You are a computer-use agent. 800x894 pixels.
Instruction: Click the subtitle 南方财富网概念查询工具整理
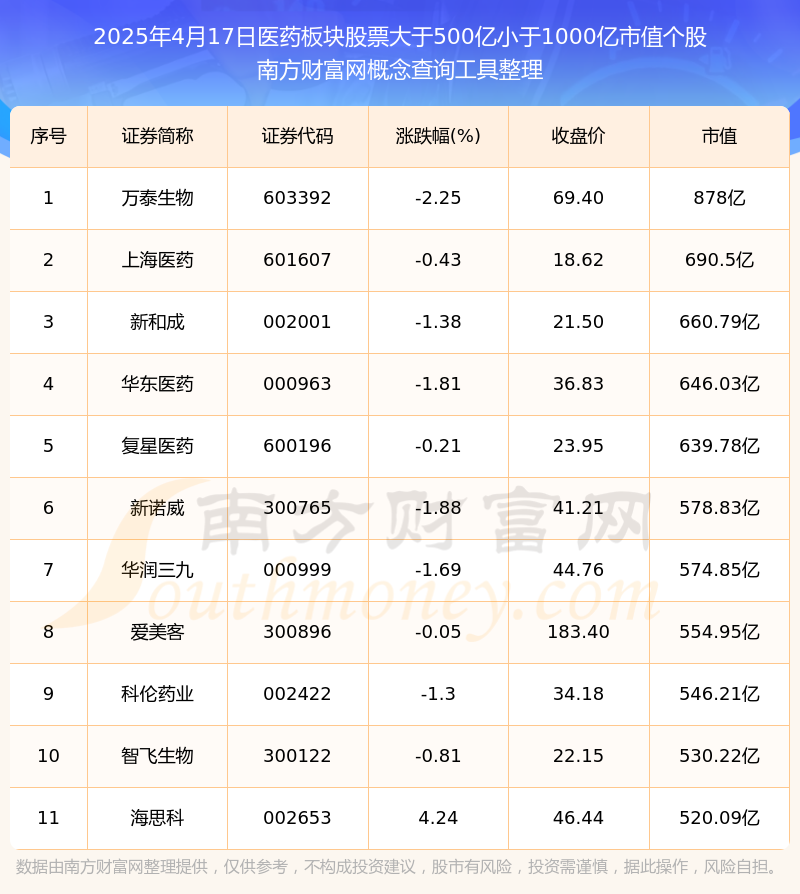click(x=400, y=70)
